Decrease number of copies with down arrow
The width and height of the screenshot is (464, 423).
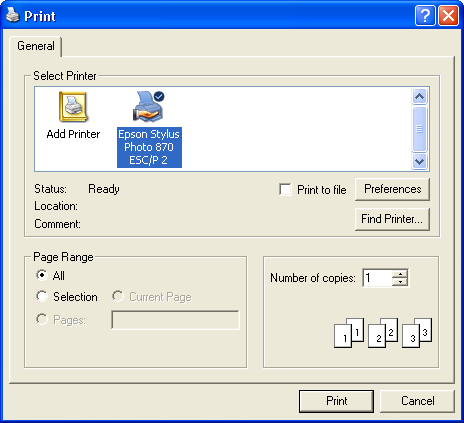click(x=400, y=282)
